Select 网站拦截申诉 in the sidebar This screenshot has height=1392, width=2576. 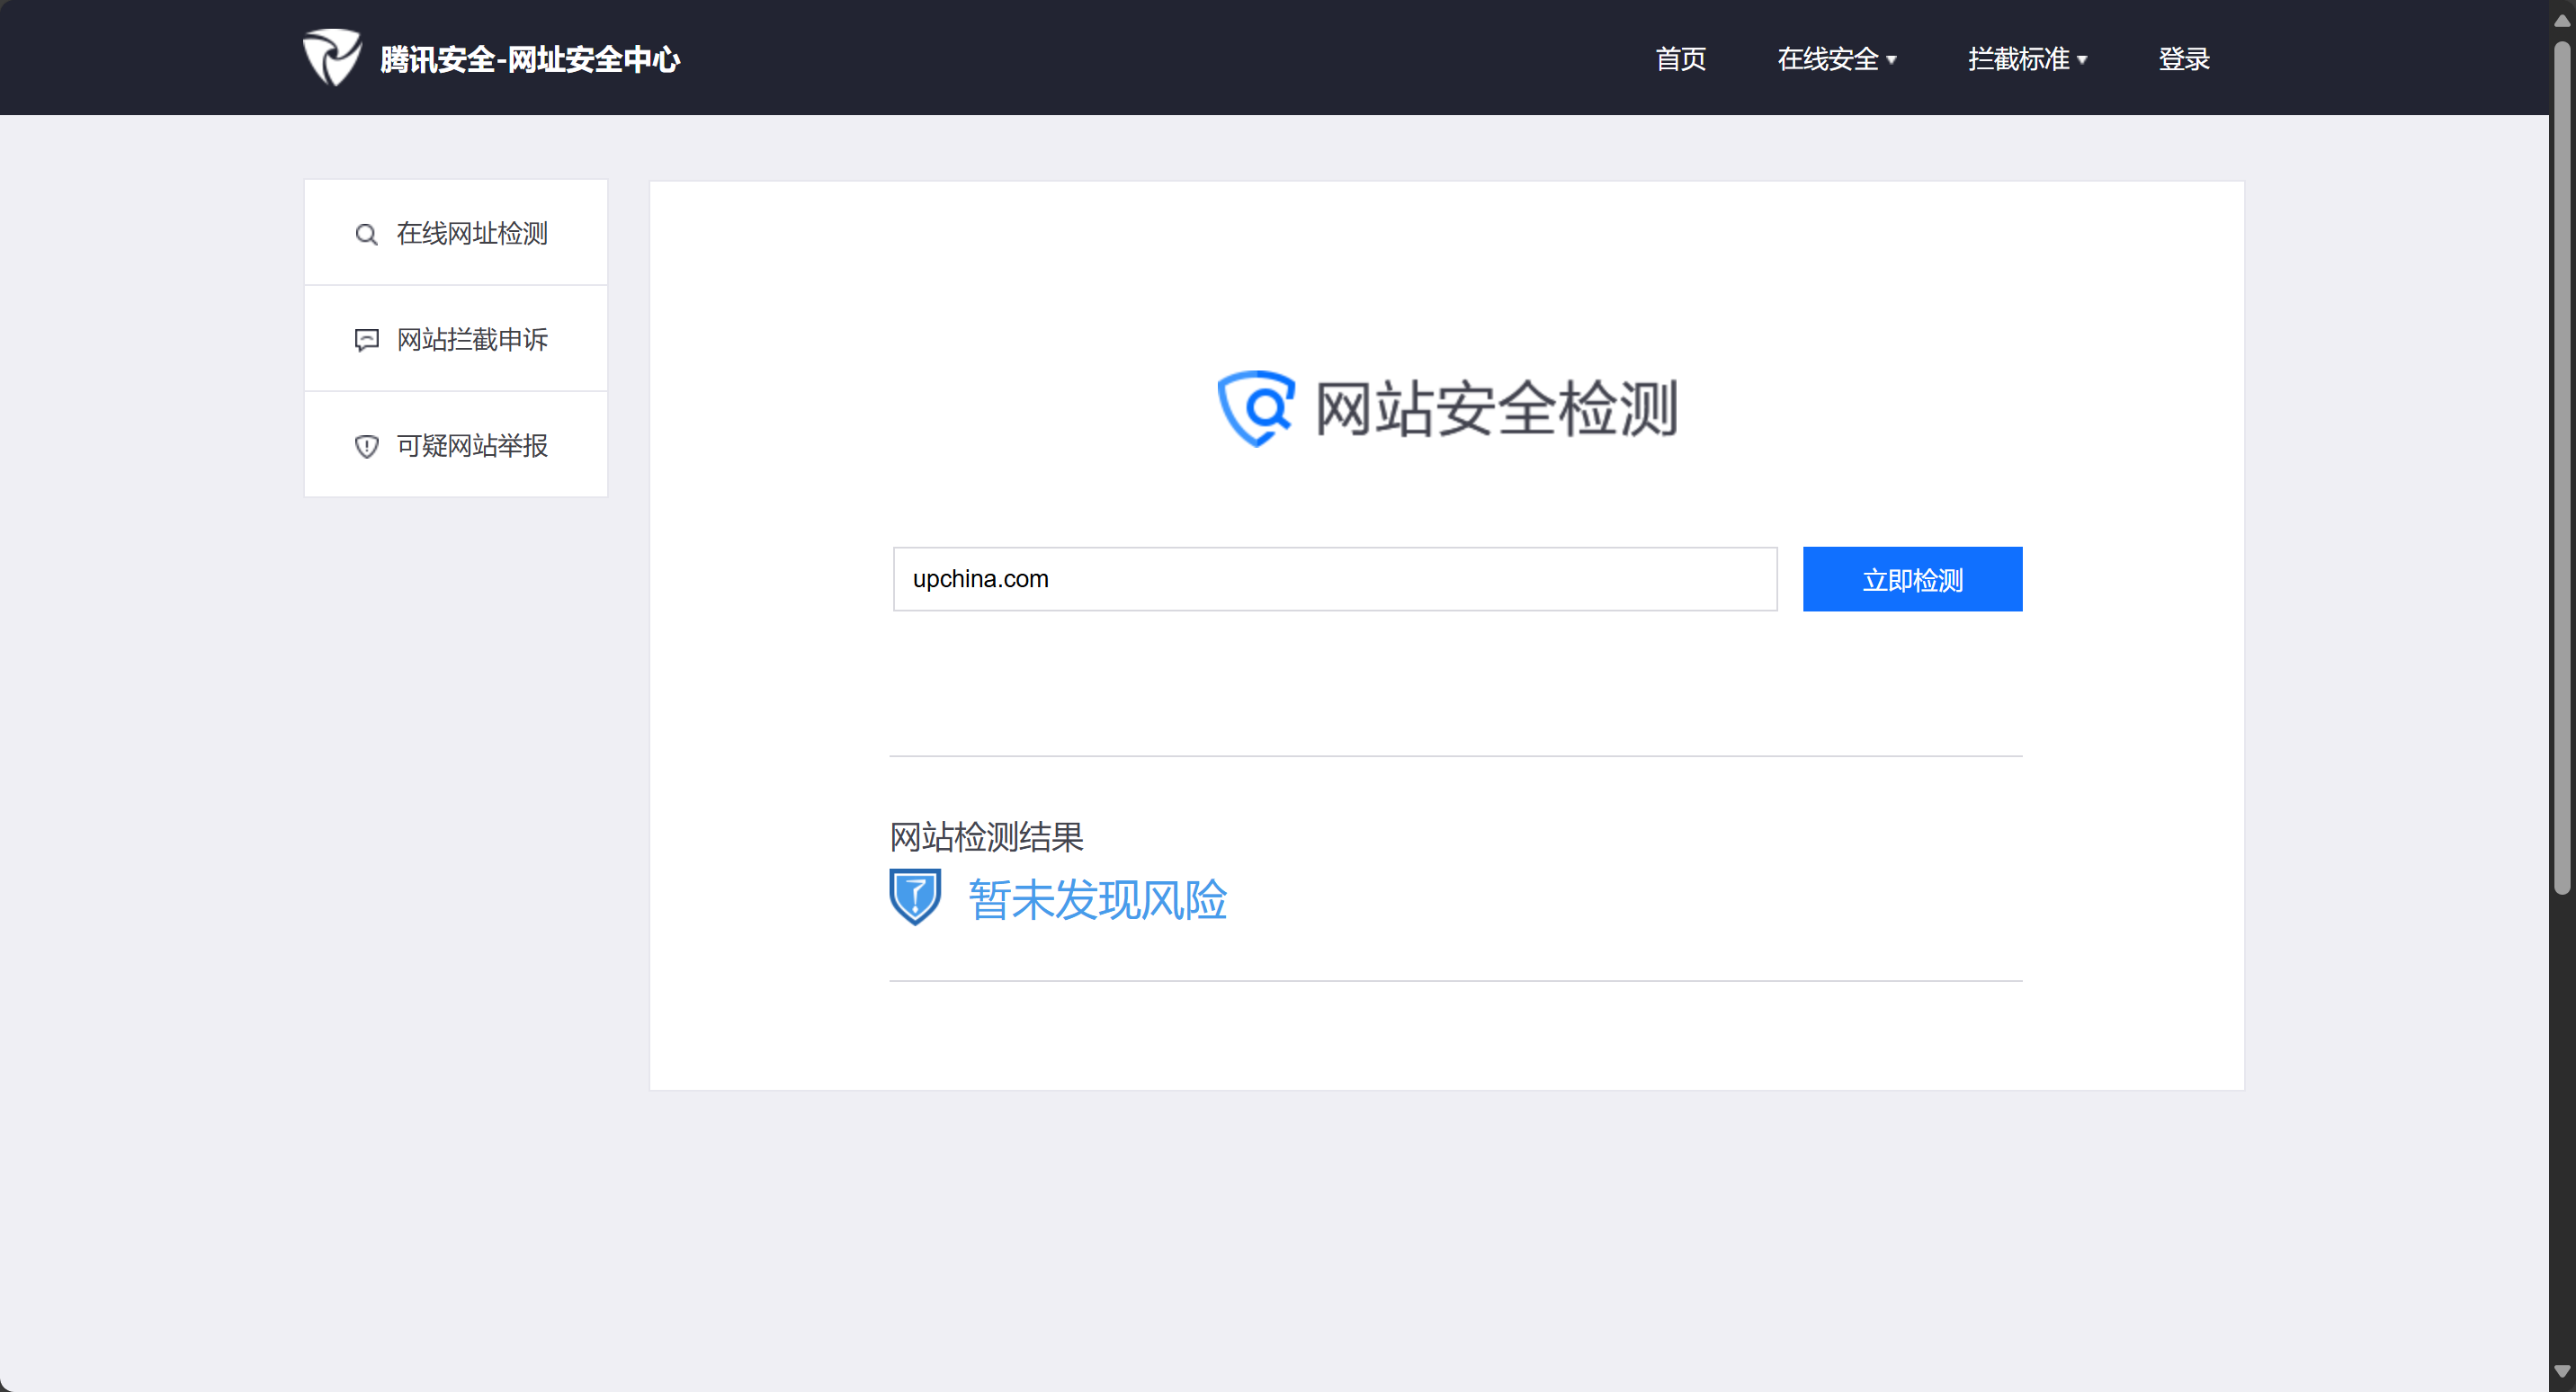[x=472, y=340]
